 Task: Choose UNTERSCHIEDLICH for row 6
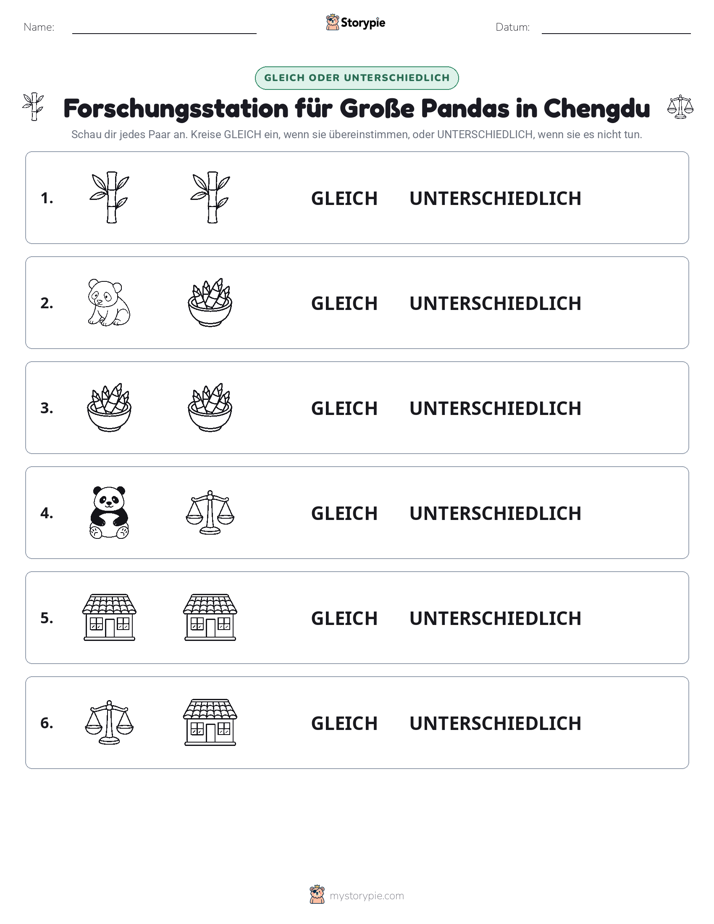pyautogui.click(x=495, y=723)
